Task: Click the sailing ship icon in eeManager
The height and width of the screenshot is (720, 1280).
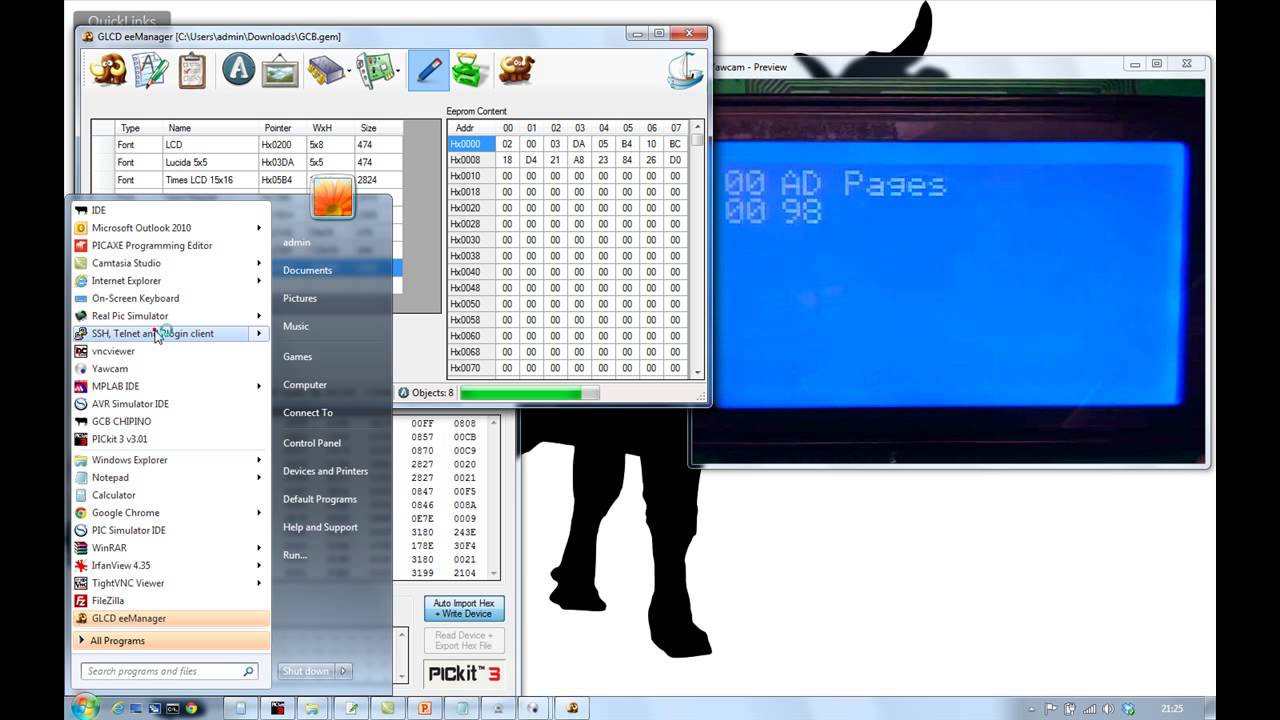Action: [686, 70]
